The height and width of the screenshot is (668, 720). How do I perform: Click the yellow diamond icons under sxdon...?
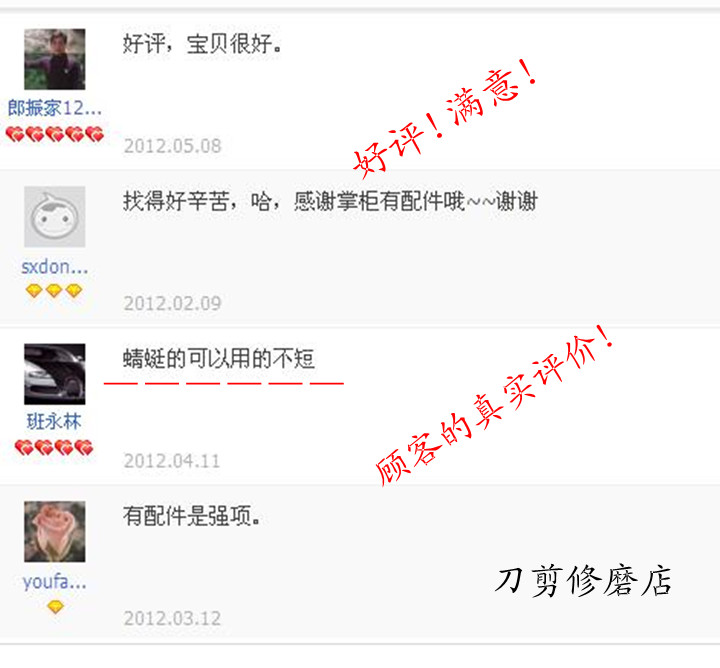(x=54, y=291)
